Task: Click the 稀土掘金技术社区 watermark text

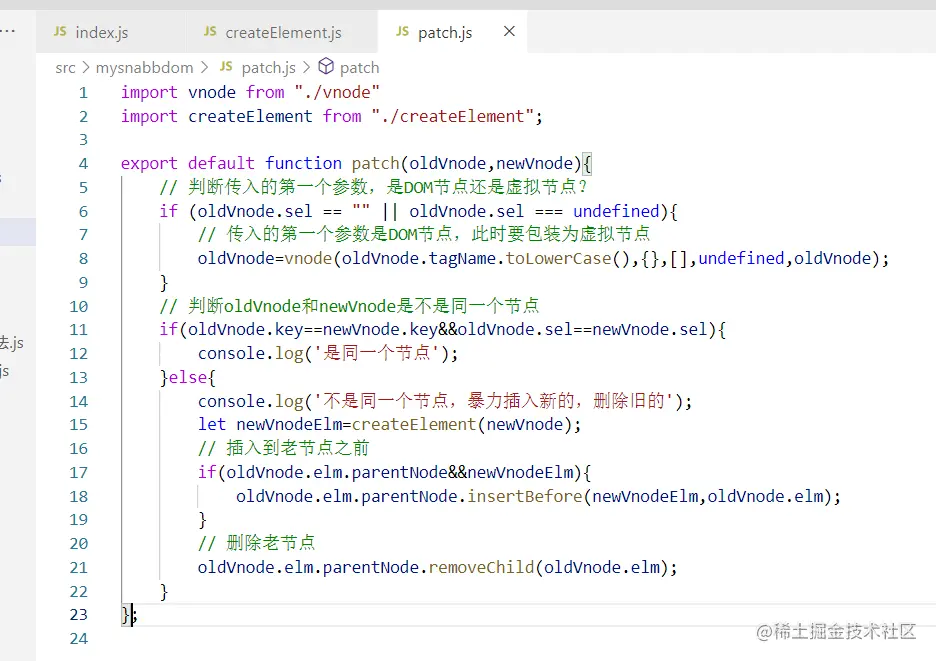Action: click(841, 632)
